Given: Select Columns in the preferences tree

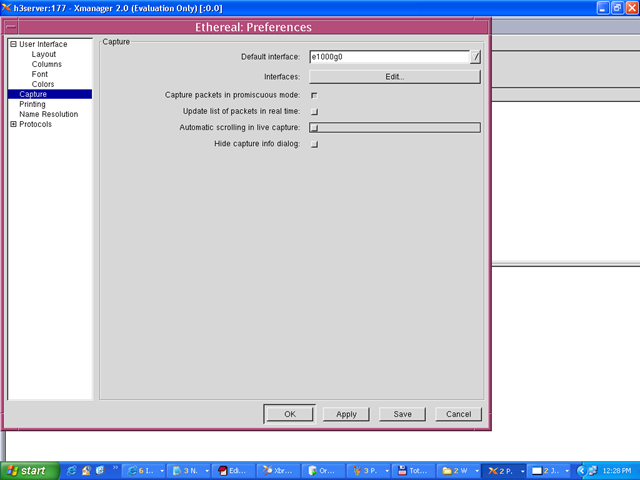Looking at the screenshot, I should (x=47, y=64).
